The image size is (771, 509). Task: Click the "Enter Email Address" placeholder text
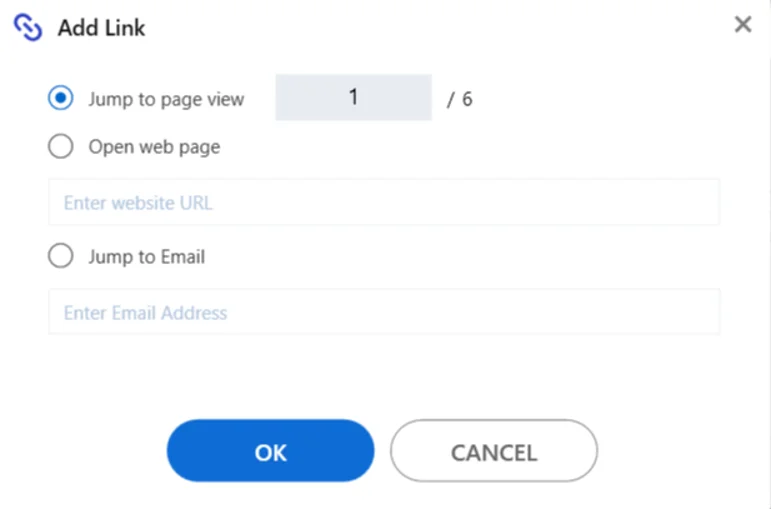[146, 313]
